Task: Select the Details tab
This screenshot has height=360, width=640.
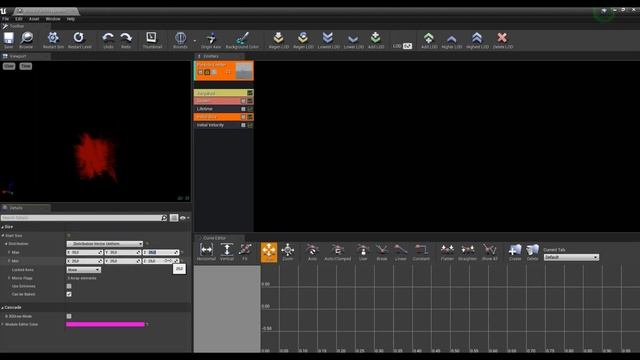Action: (25, 208)
